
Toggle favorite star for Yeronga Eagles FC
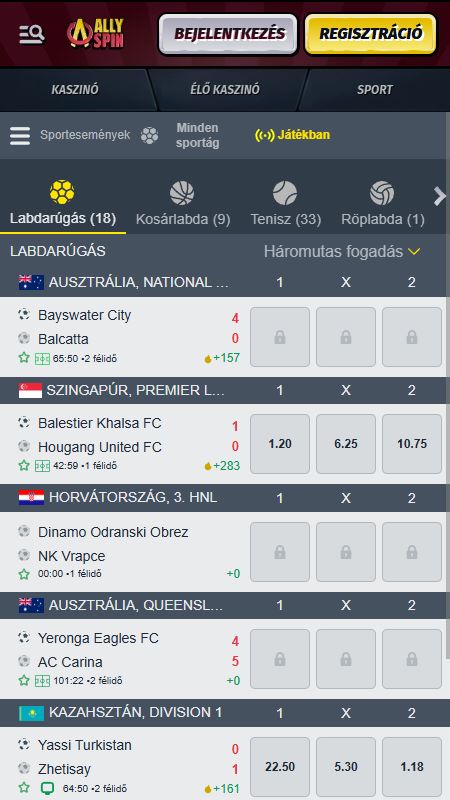[24, 681]
